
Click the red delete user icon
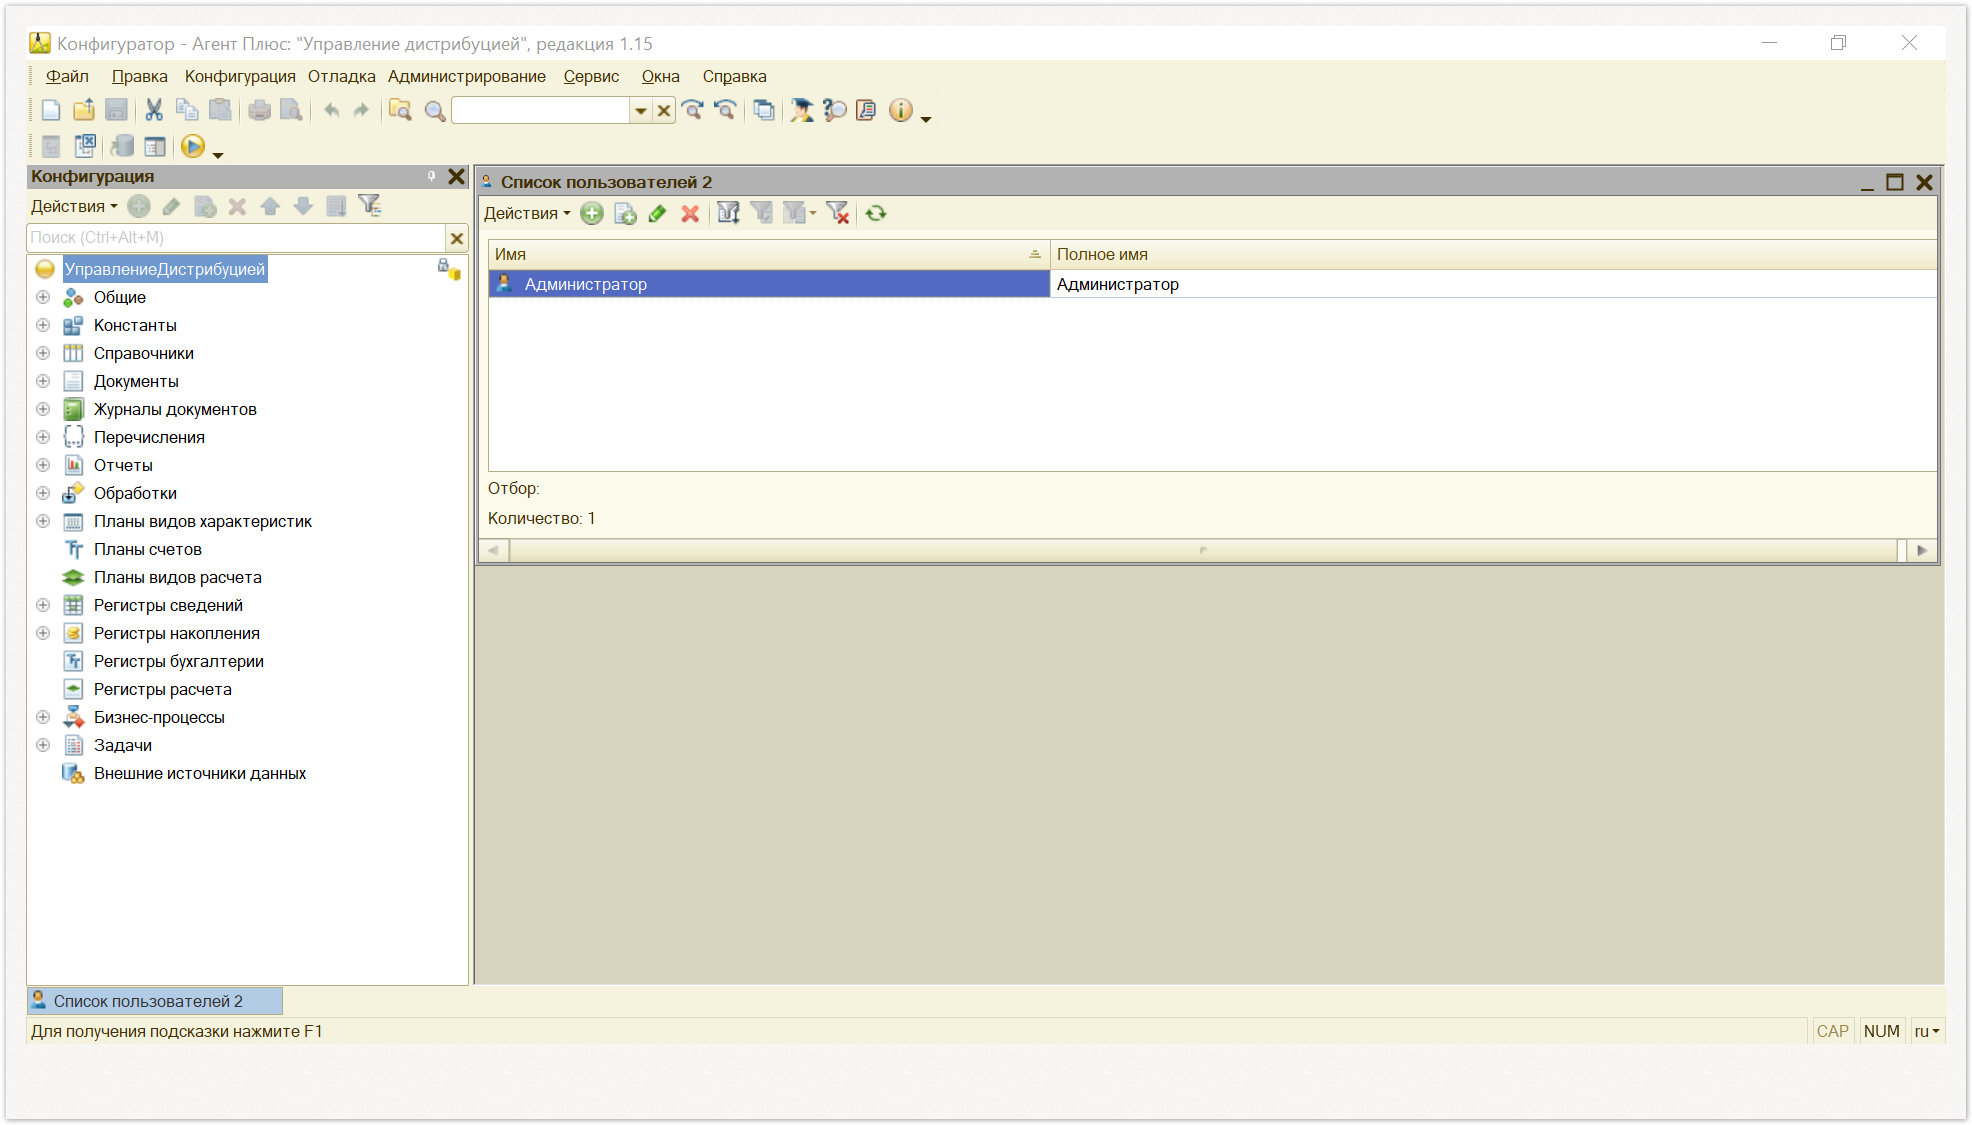[690, 213]
